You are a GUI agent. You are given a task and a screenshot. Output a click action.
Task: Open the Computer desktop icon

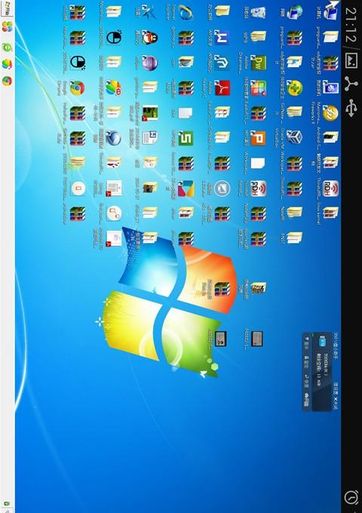click(x=330, y=12)
